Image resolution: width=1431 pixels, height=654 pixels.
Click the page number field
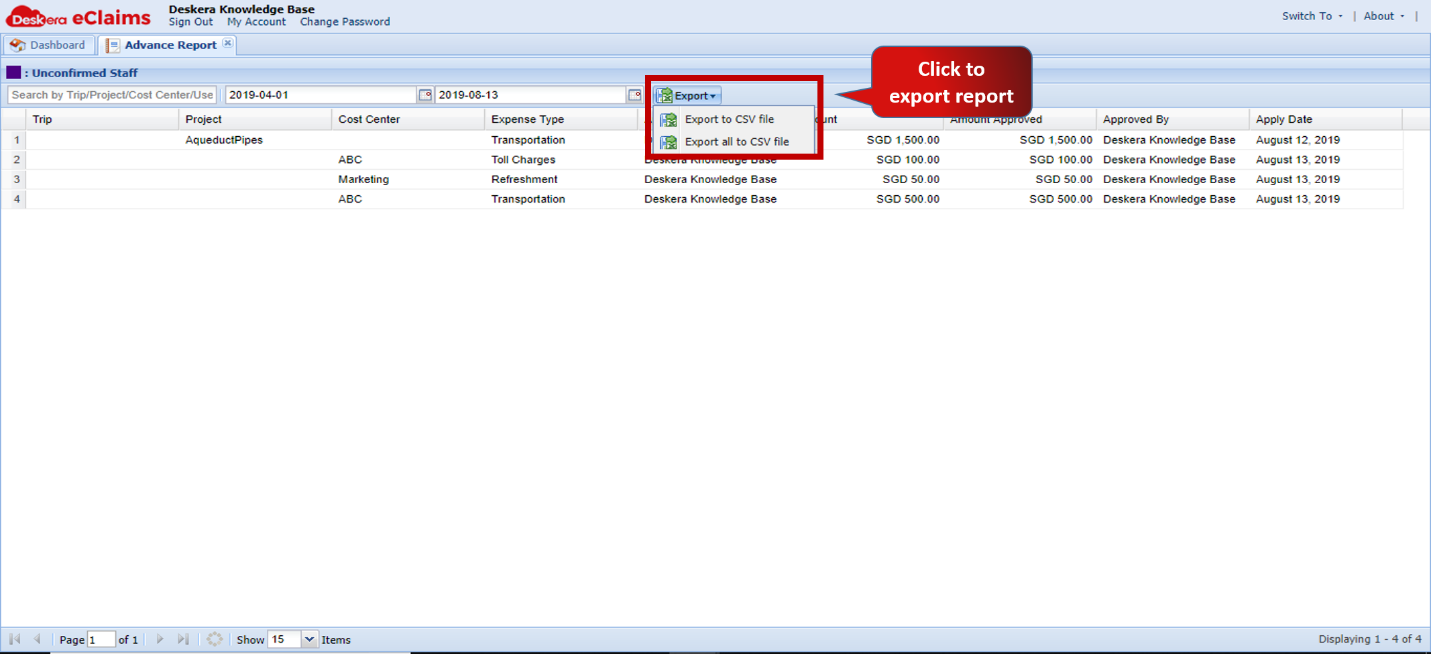coord(101,639)
